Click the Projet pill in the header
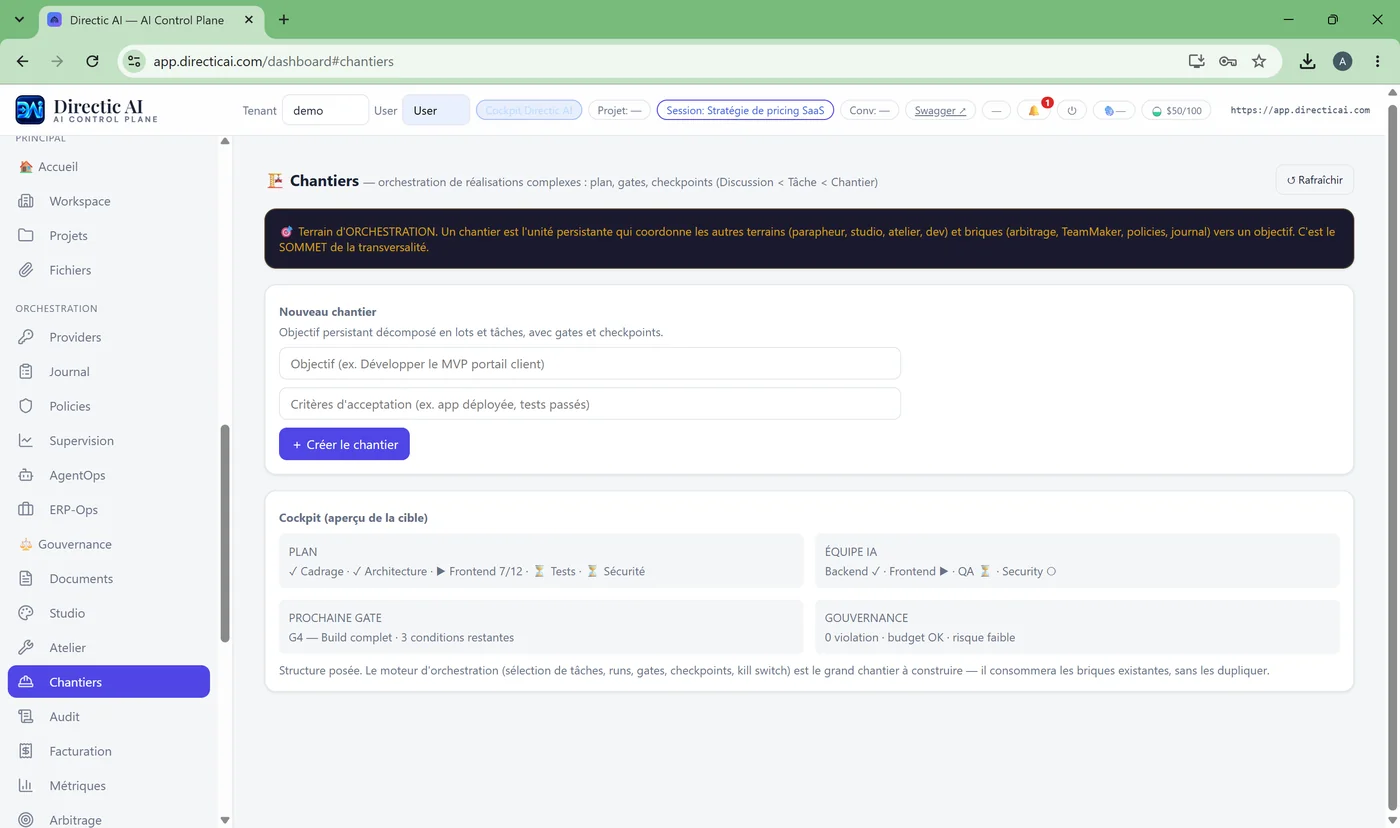Image resolution: width=1400 pixels, height=828 pixels. pyautogui.click(x=619, y=110)
